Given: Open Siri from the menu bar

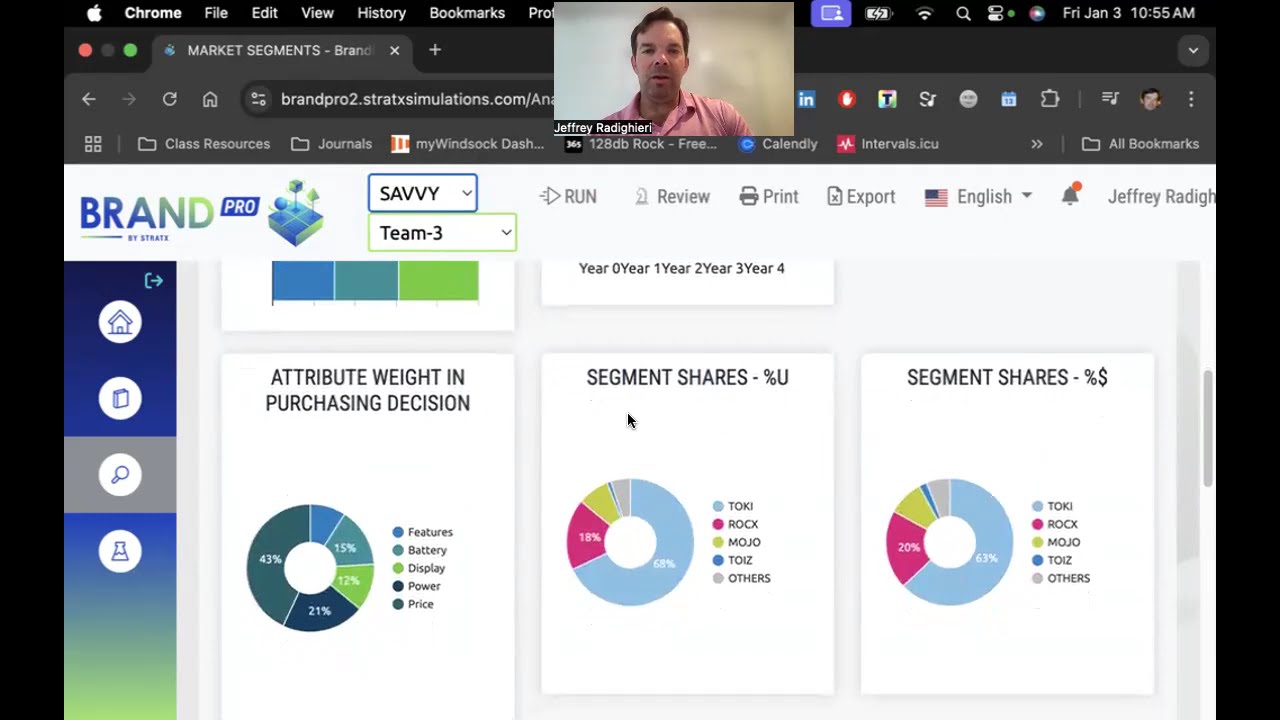Looking at the screenshot, I should 1037,13.
